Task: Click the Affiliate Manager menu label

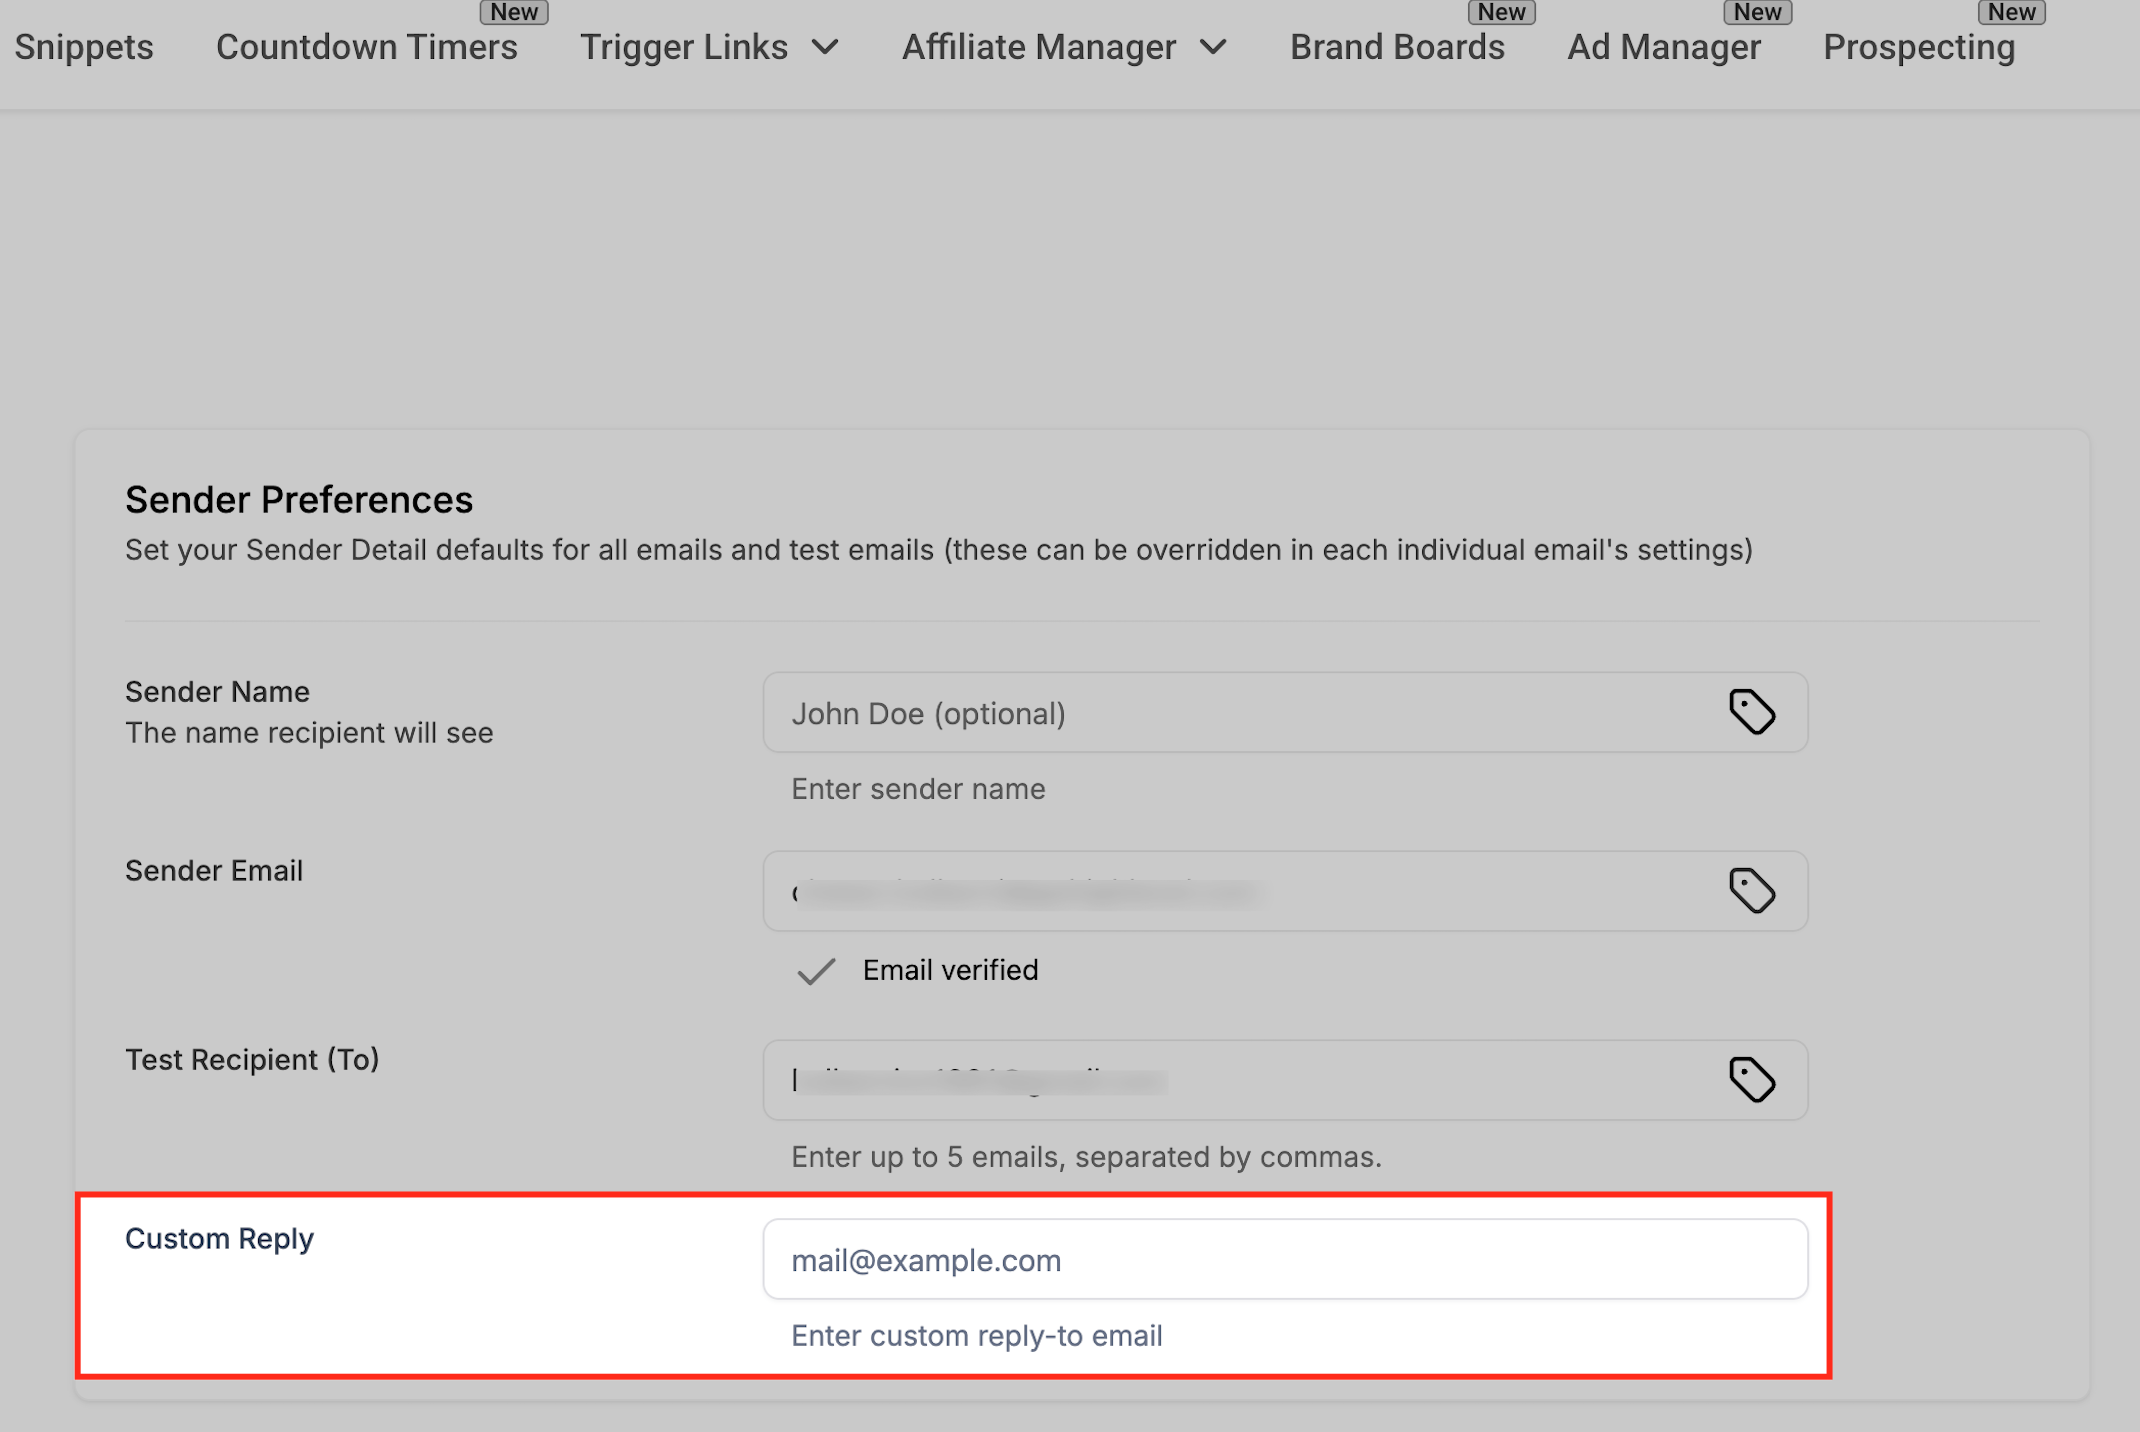Action: click(x=1039, y=47)
